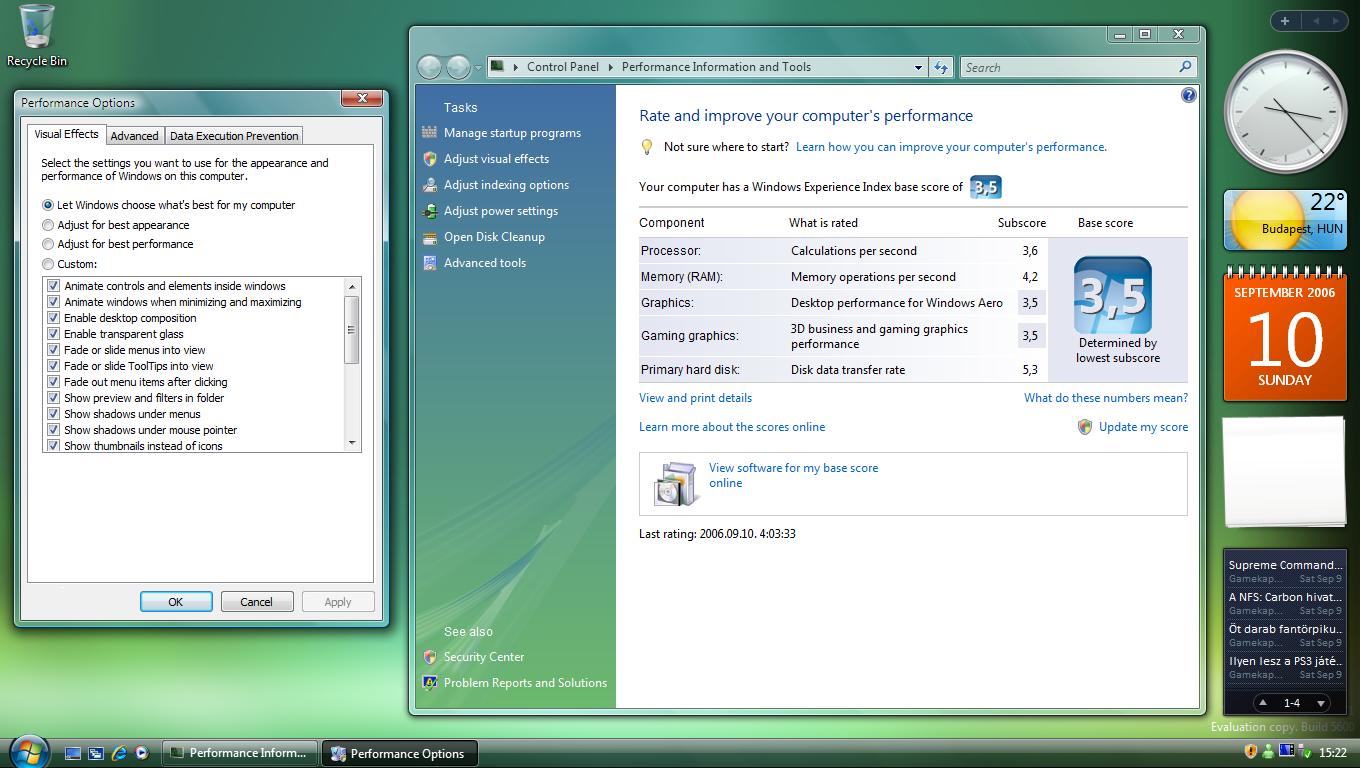Click the feed gadget next-page arrow

pyautogui.click(x=1320, y=703)
